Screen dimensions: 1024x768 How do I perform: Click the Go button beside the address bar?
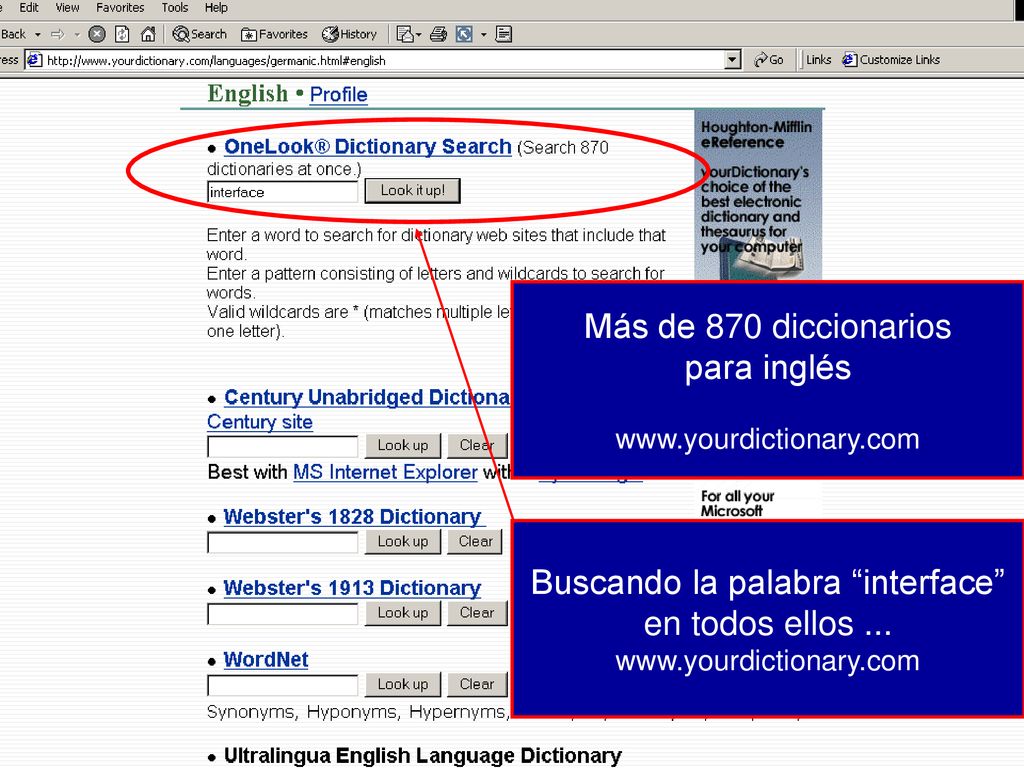tap(769, 60)
